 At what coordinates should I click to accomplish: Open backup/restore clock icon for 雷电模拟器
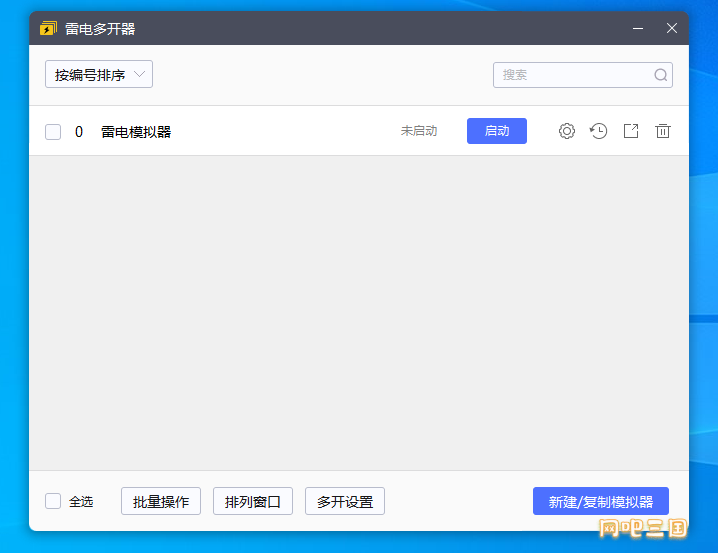(x=598, y=131)
